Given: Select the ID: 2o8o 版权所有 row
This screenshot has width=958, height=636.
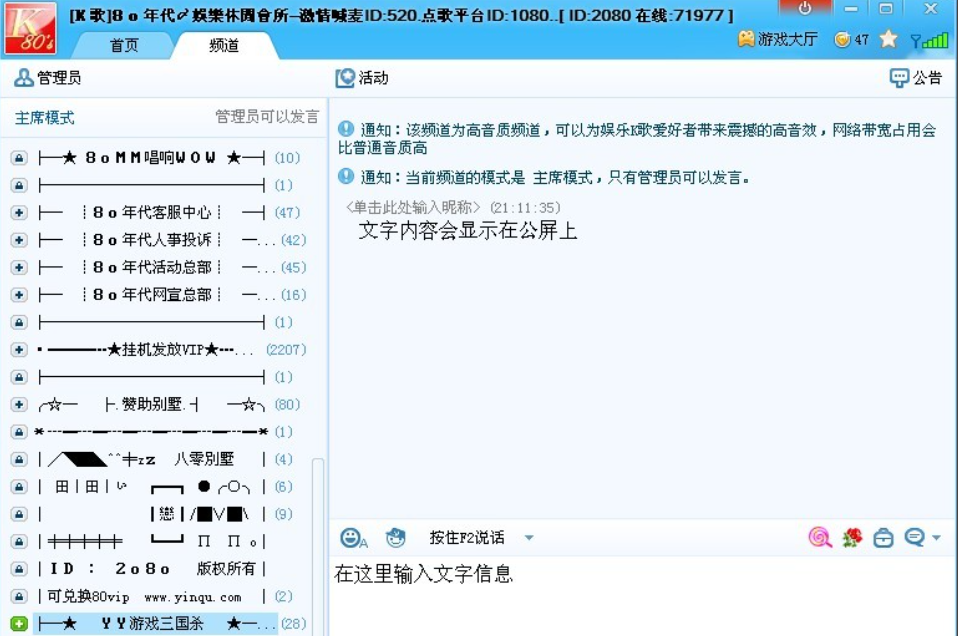Looking at the screenshot, I should 152,569.
